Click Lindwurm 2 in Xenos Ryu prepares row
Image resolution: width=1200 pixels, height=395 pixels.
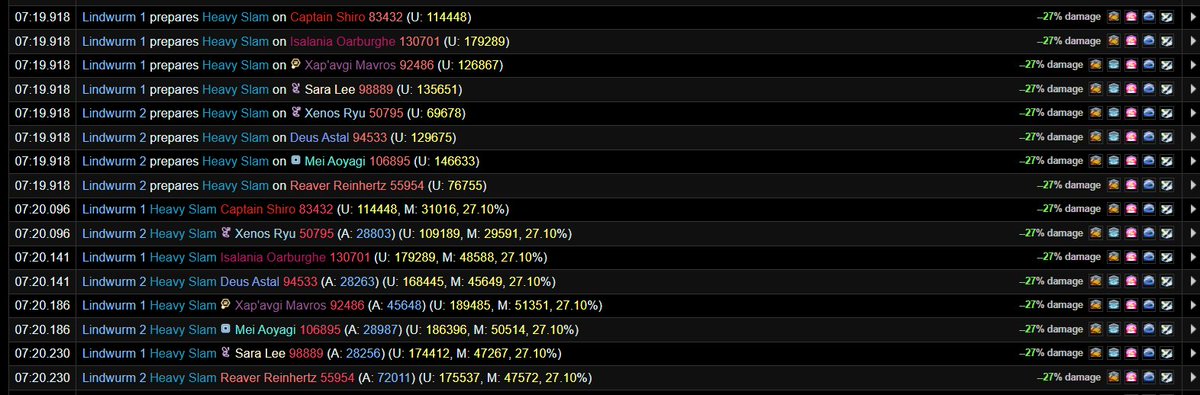[115, 113]
